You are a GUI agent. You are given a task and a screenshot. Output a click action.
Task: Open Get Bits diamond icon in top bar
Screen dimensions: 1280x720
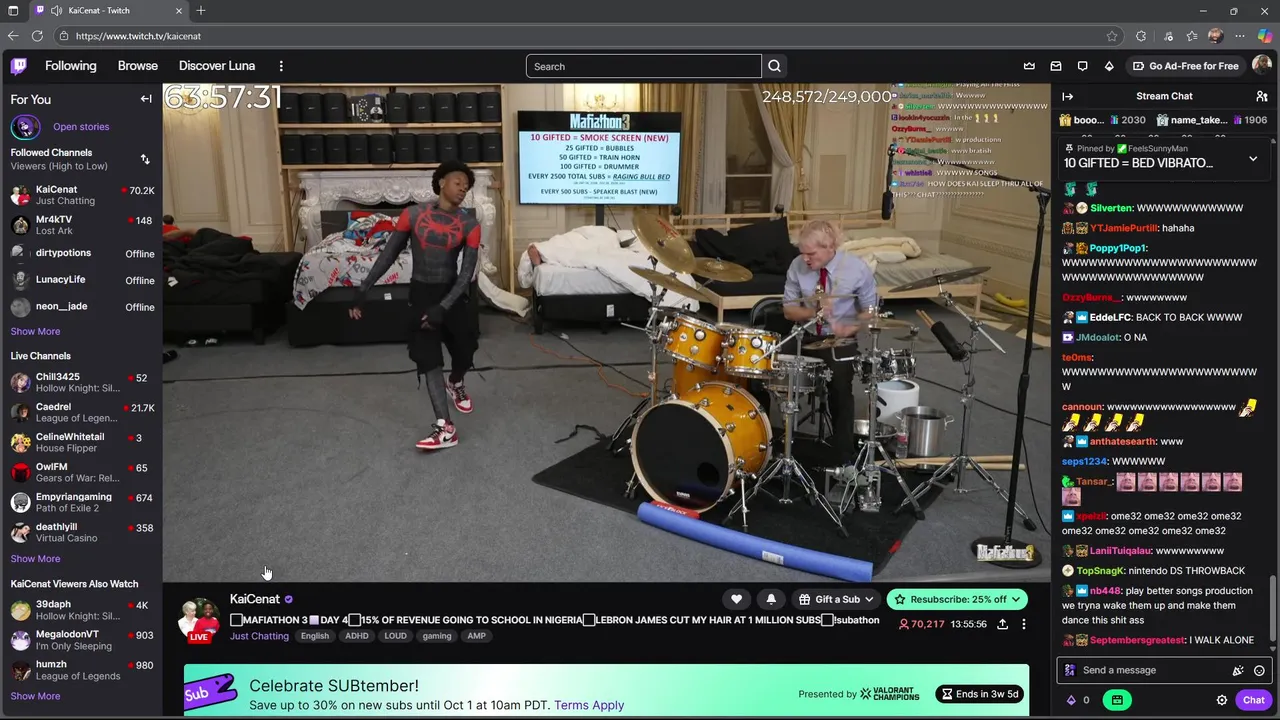1109,66
